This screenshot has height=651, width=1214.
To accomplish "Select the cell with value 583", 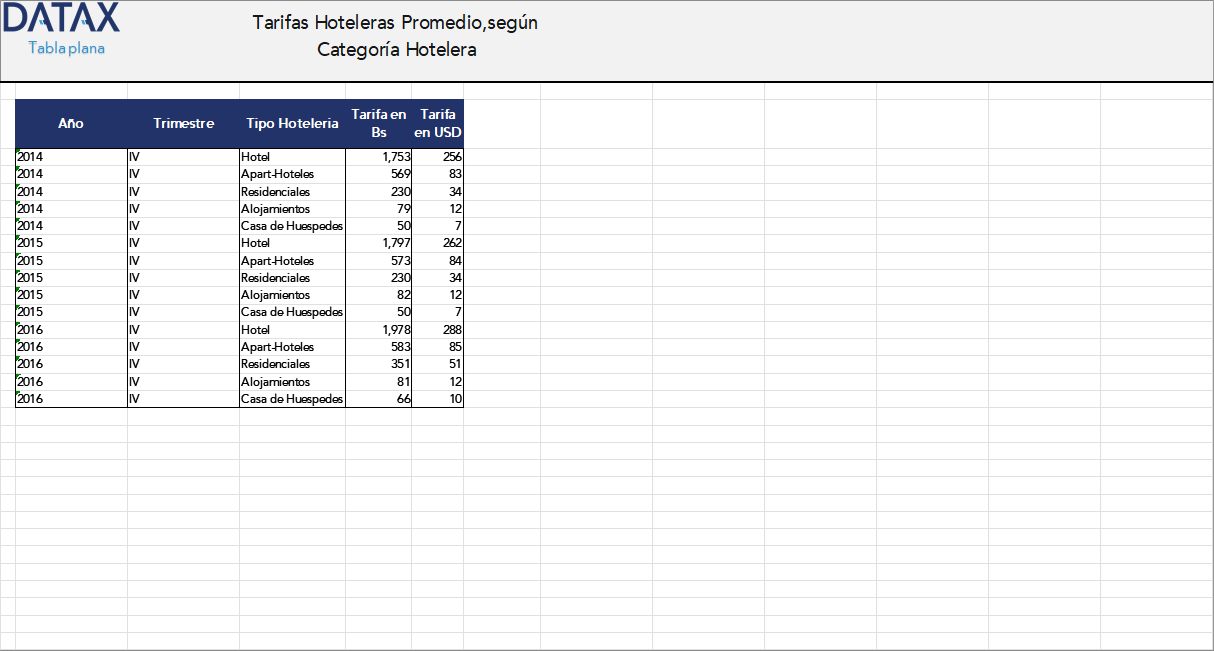I will point(378,347).
